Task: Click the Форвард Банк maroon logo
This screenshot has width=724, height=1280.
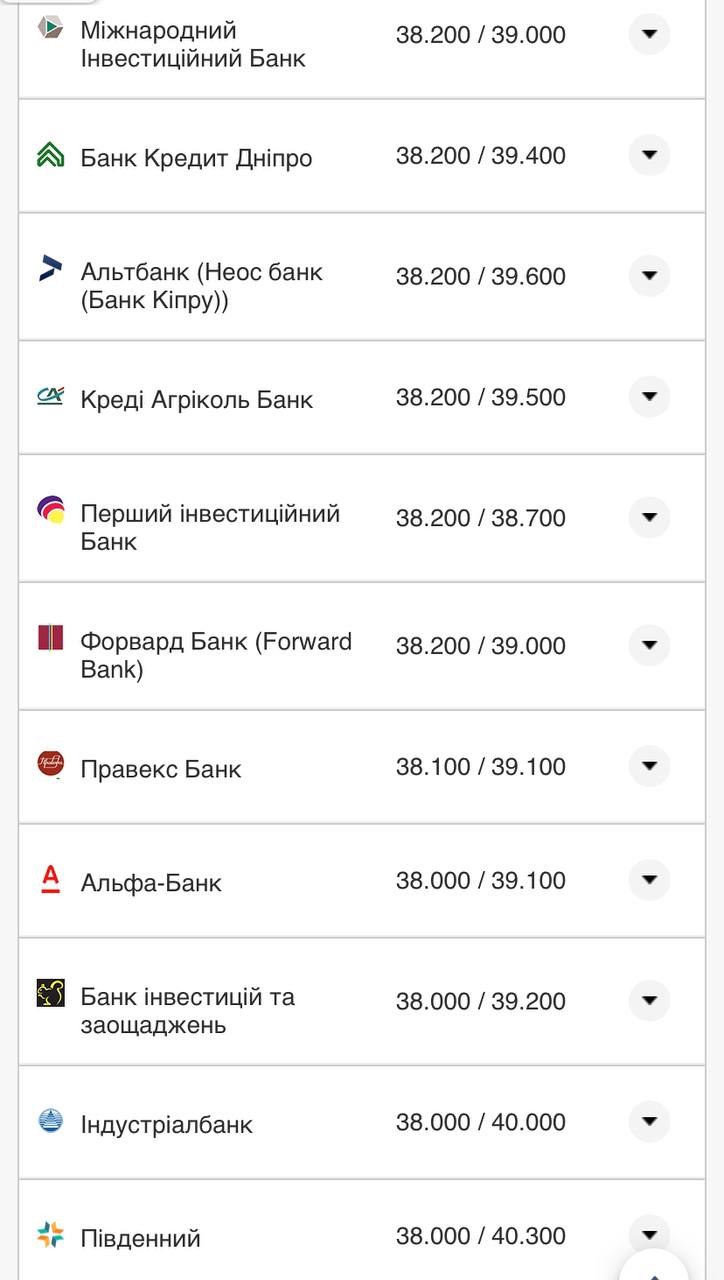Action: pyautogui.click(x=51, y=638)
